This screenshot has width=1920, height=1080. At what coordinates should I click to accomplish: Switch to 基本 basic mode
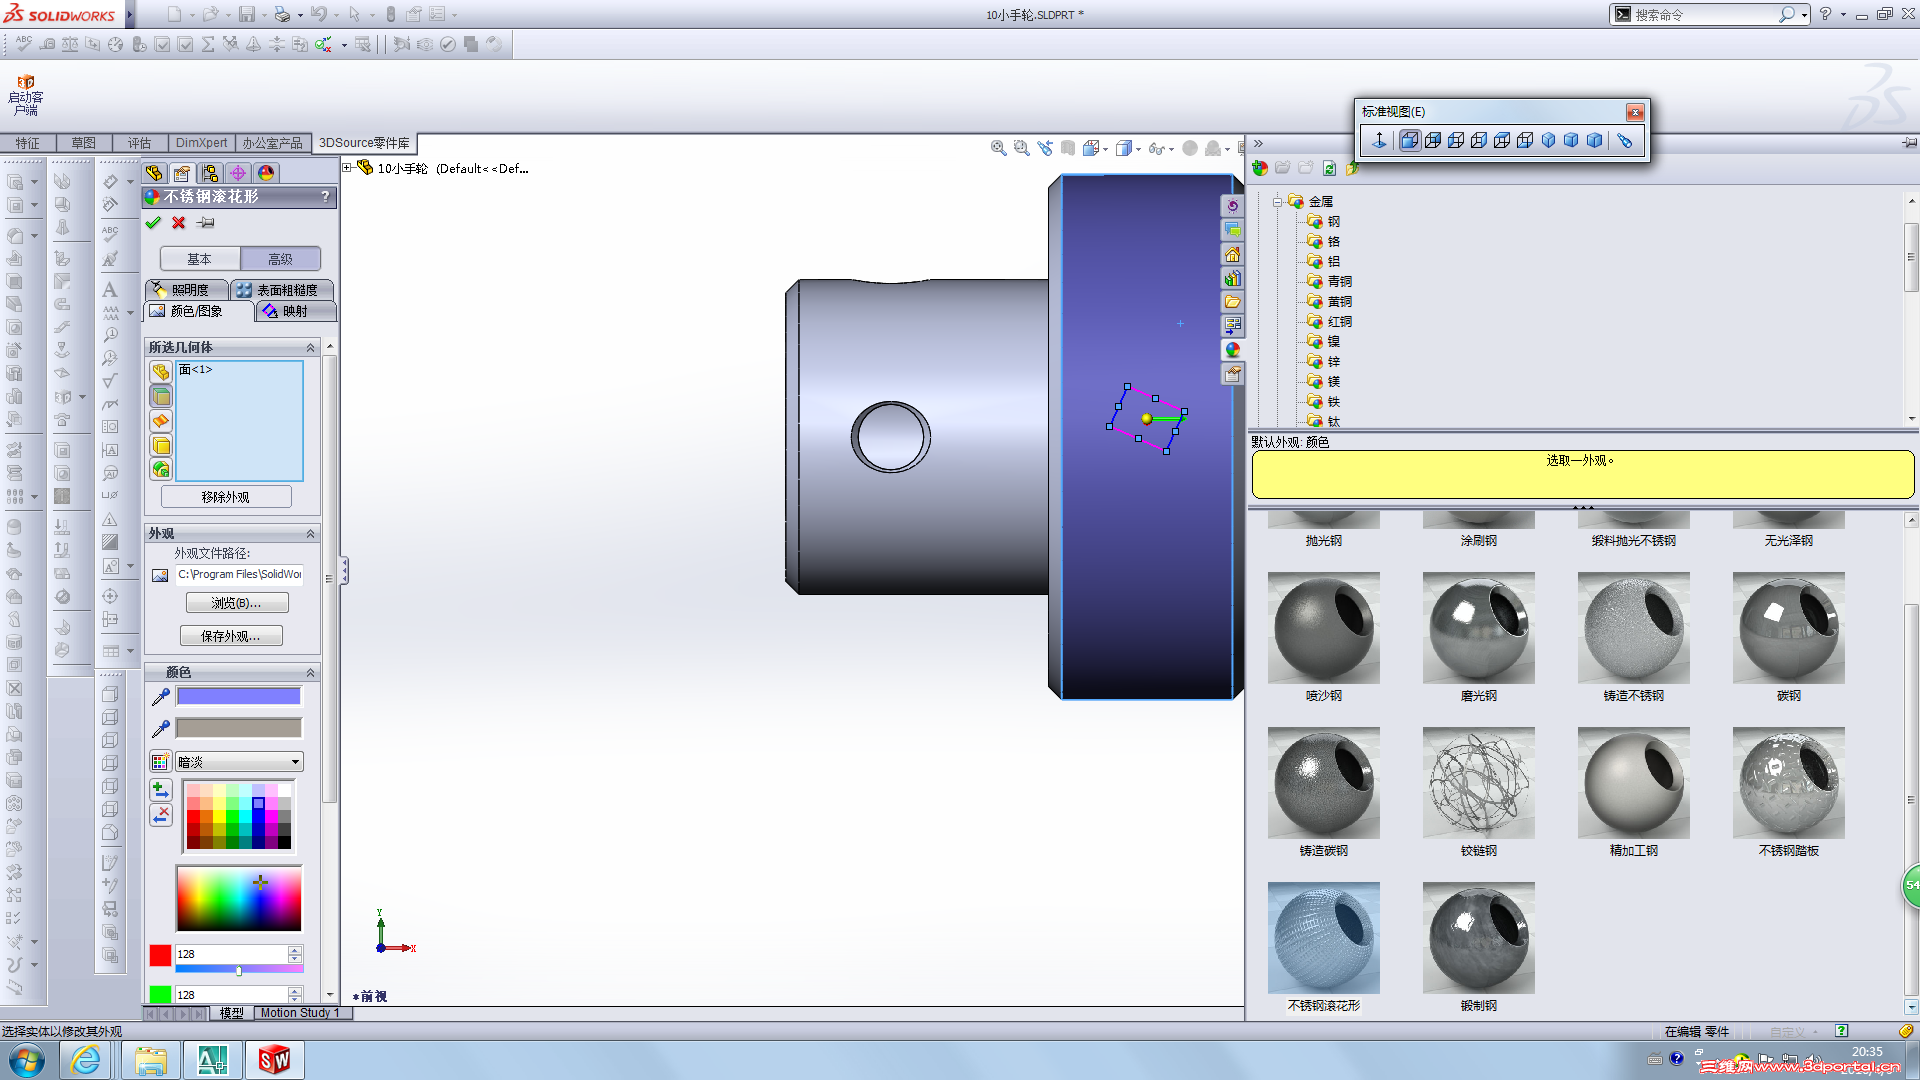pyautogui.click(x=199, y=259)
